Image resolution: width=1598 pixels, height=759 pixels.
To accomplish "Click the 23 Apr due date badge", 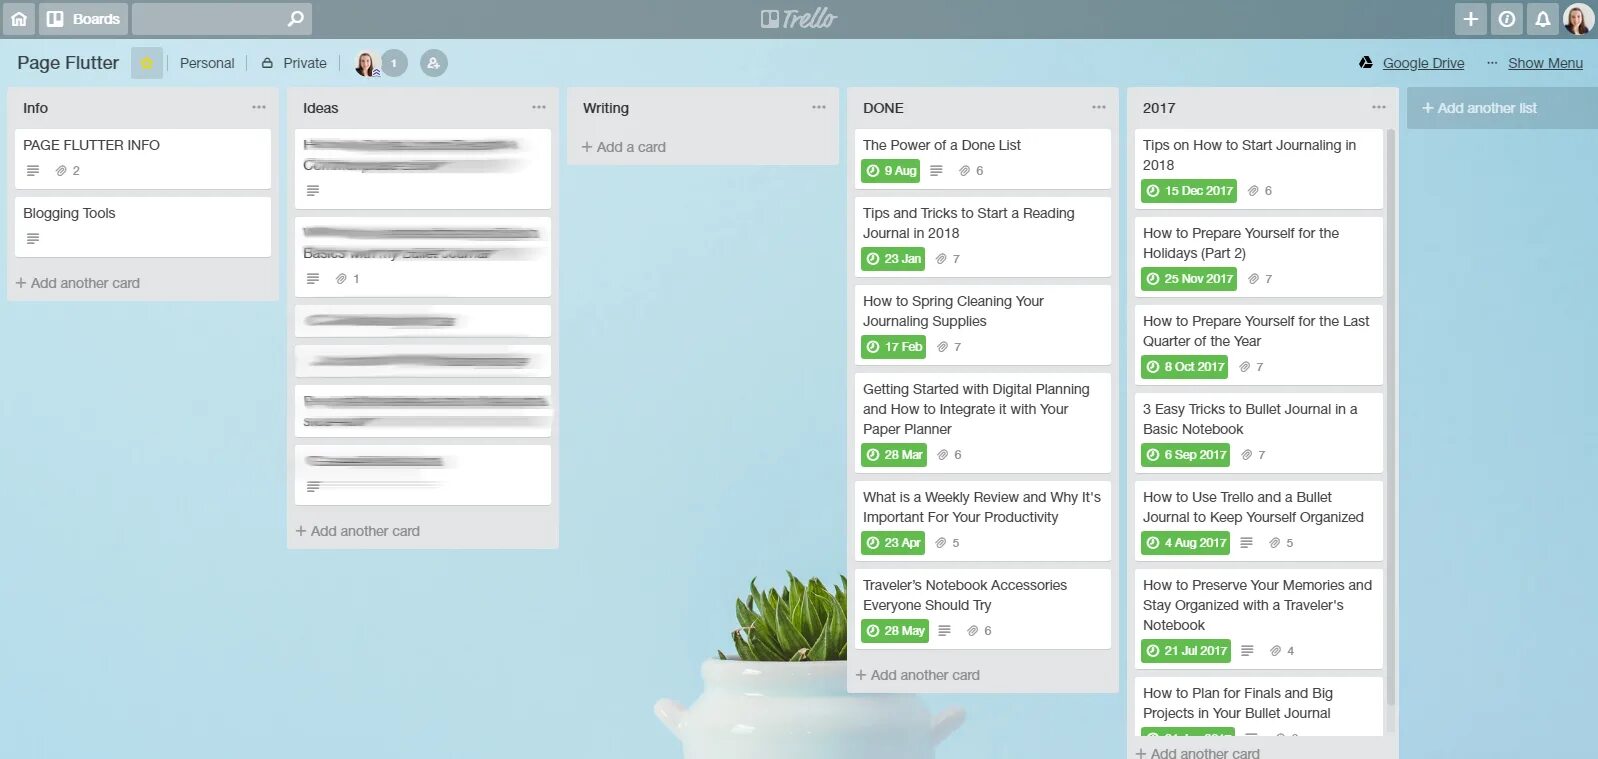I will 893,543.
